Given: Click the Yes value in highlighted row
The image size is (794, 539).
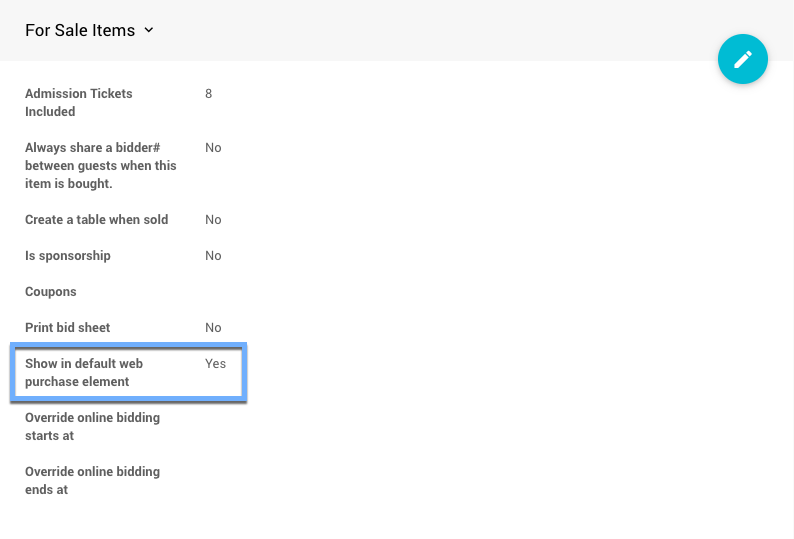Looking at the screenshot, I should 215,364.
